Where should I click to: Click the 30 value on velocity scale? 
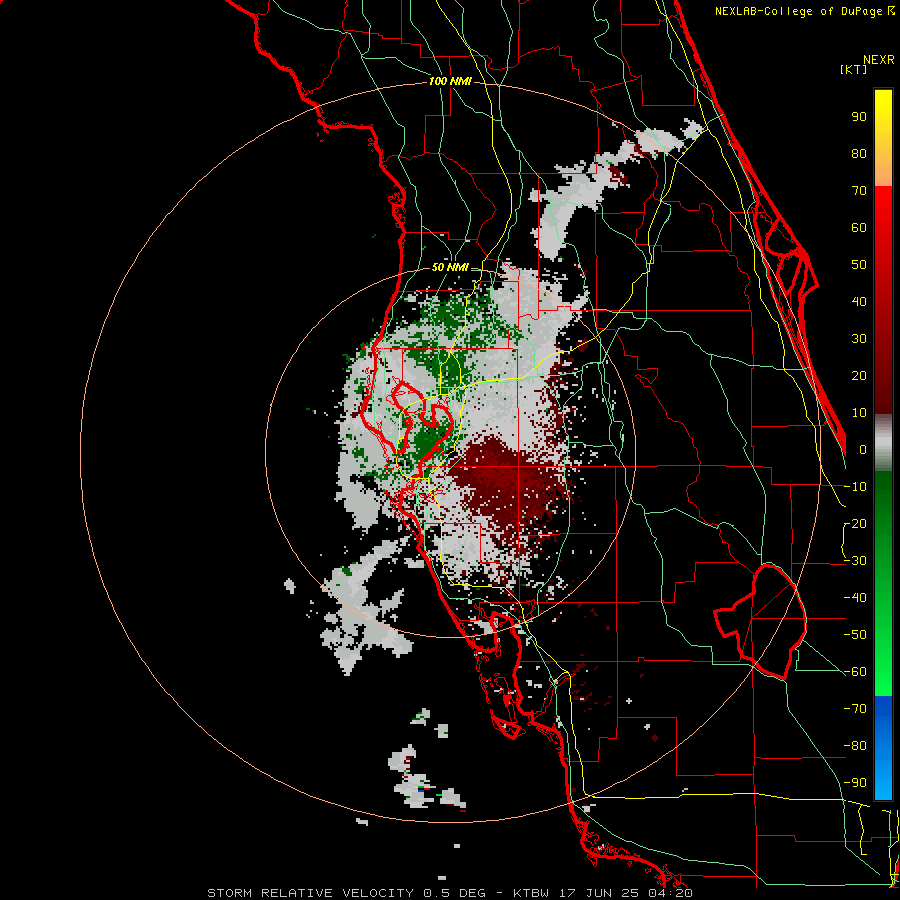(x=859, y=339)
